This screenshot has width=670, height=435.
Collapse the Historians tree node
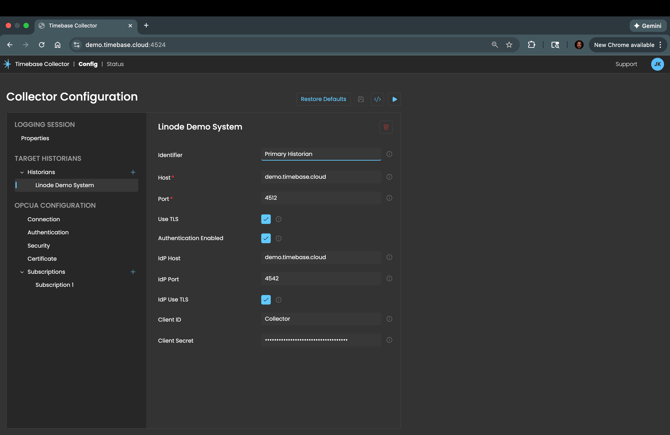22,172
